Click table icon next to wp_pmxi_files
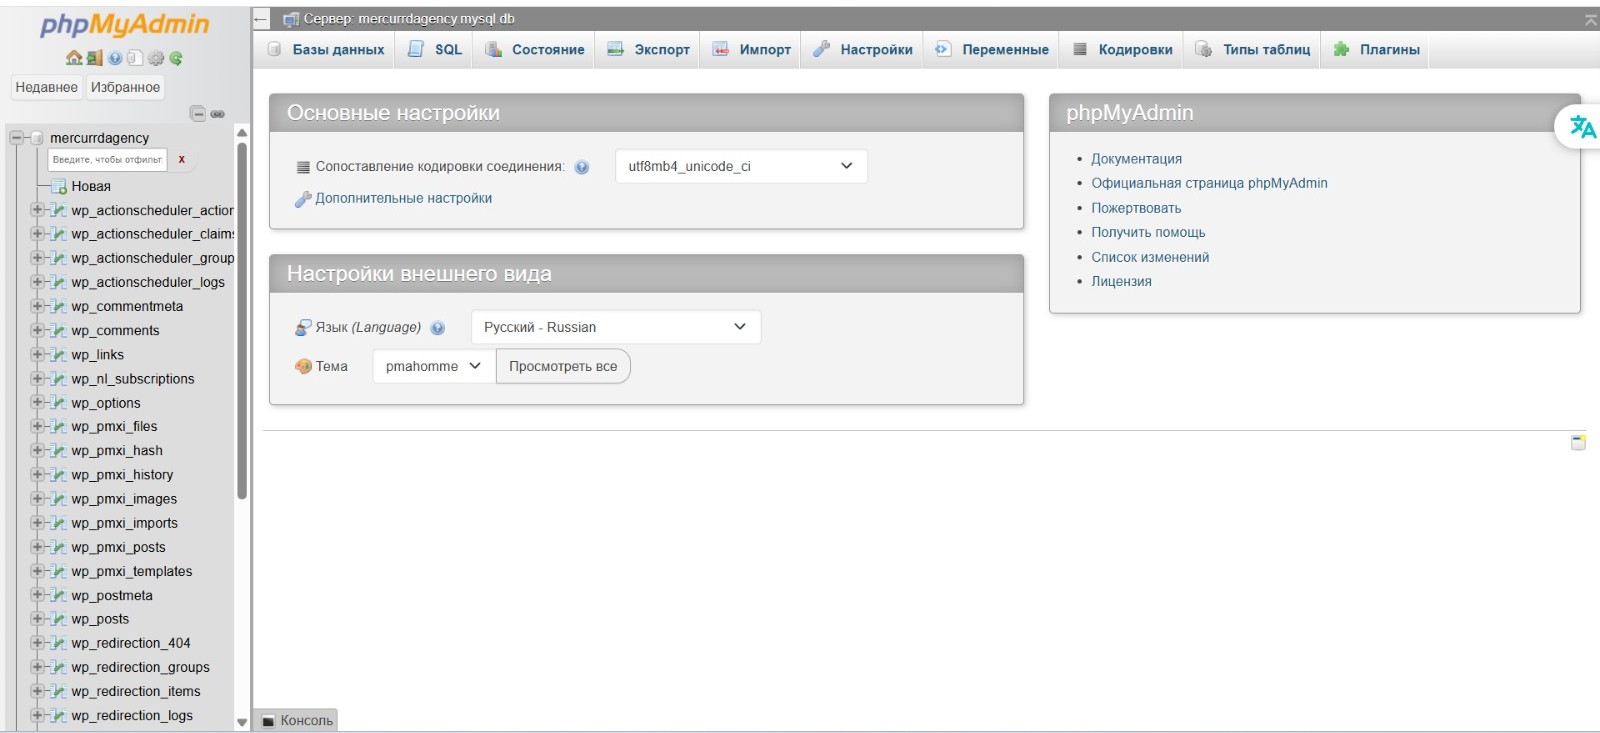Viewport: 1600px width, 733px height. pos(59,427)
